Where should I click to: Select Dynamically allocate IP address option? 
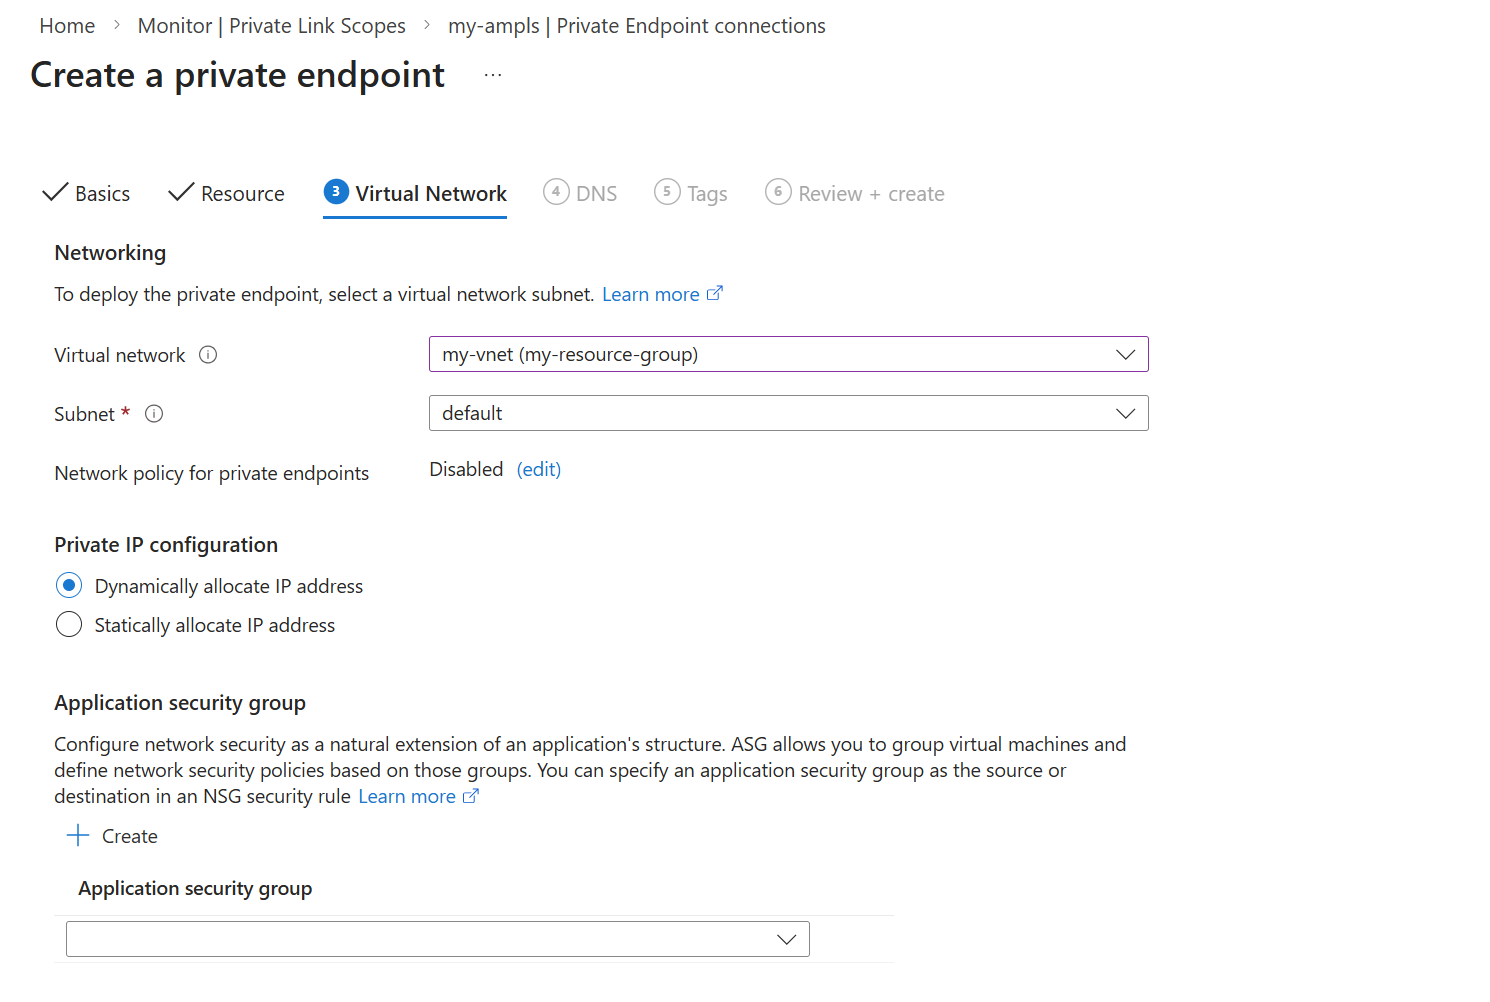click(69, 586)
